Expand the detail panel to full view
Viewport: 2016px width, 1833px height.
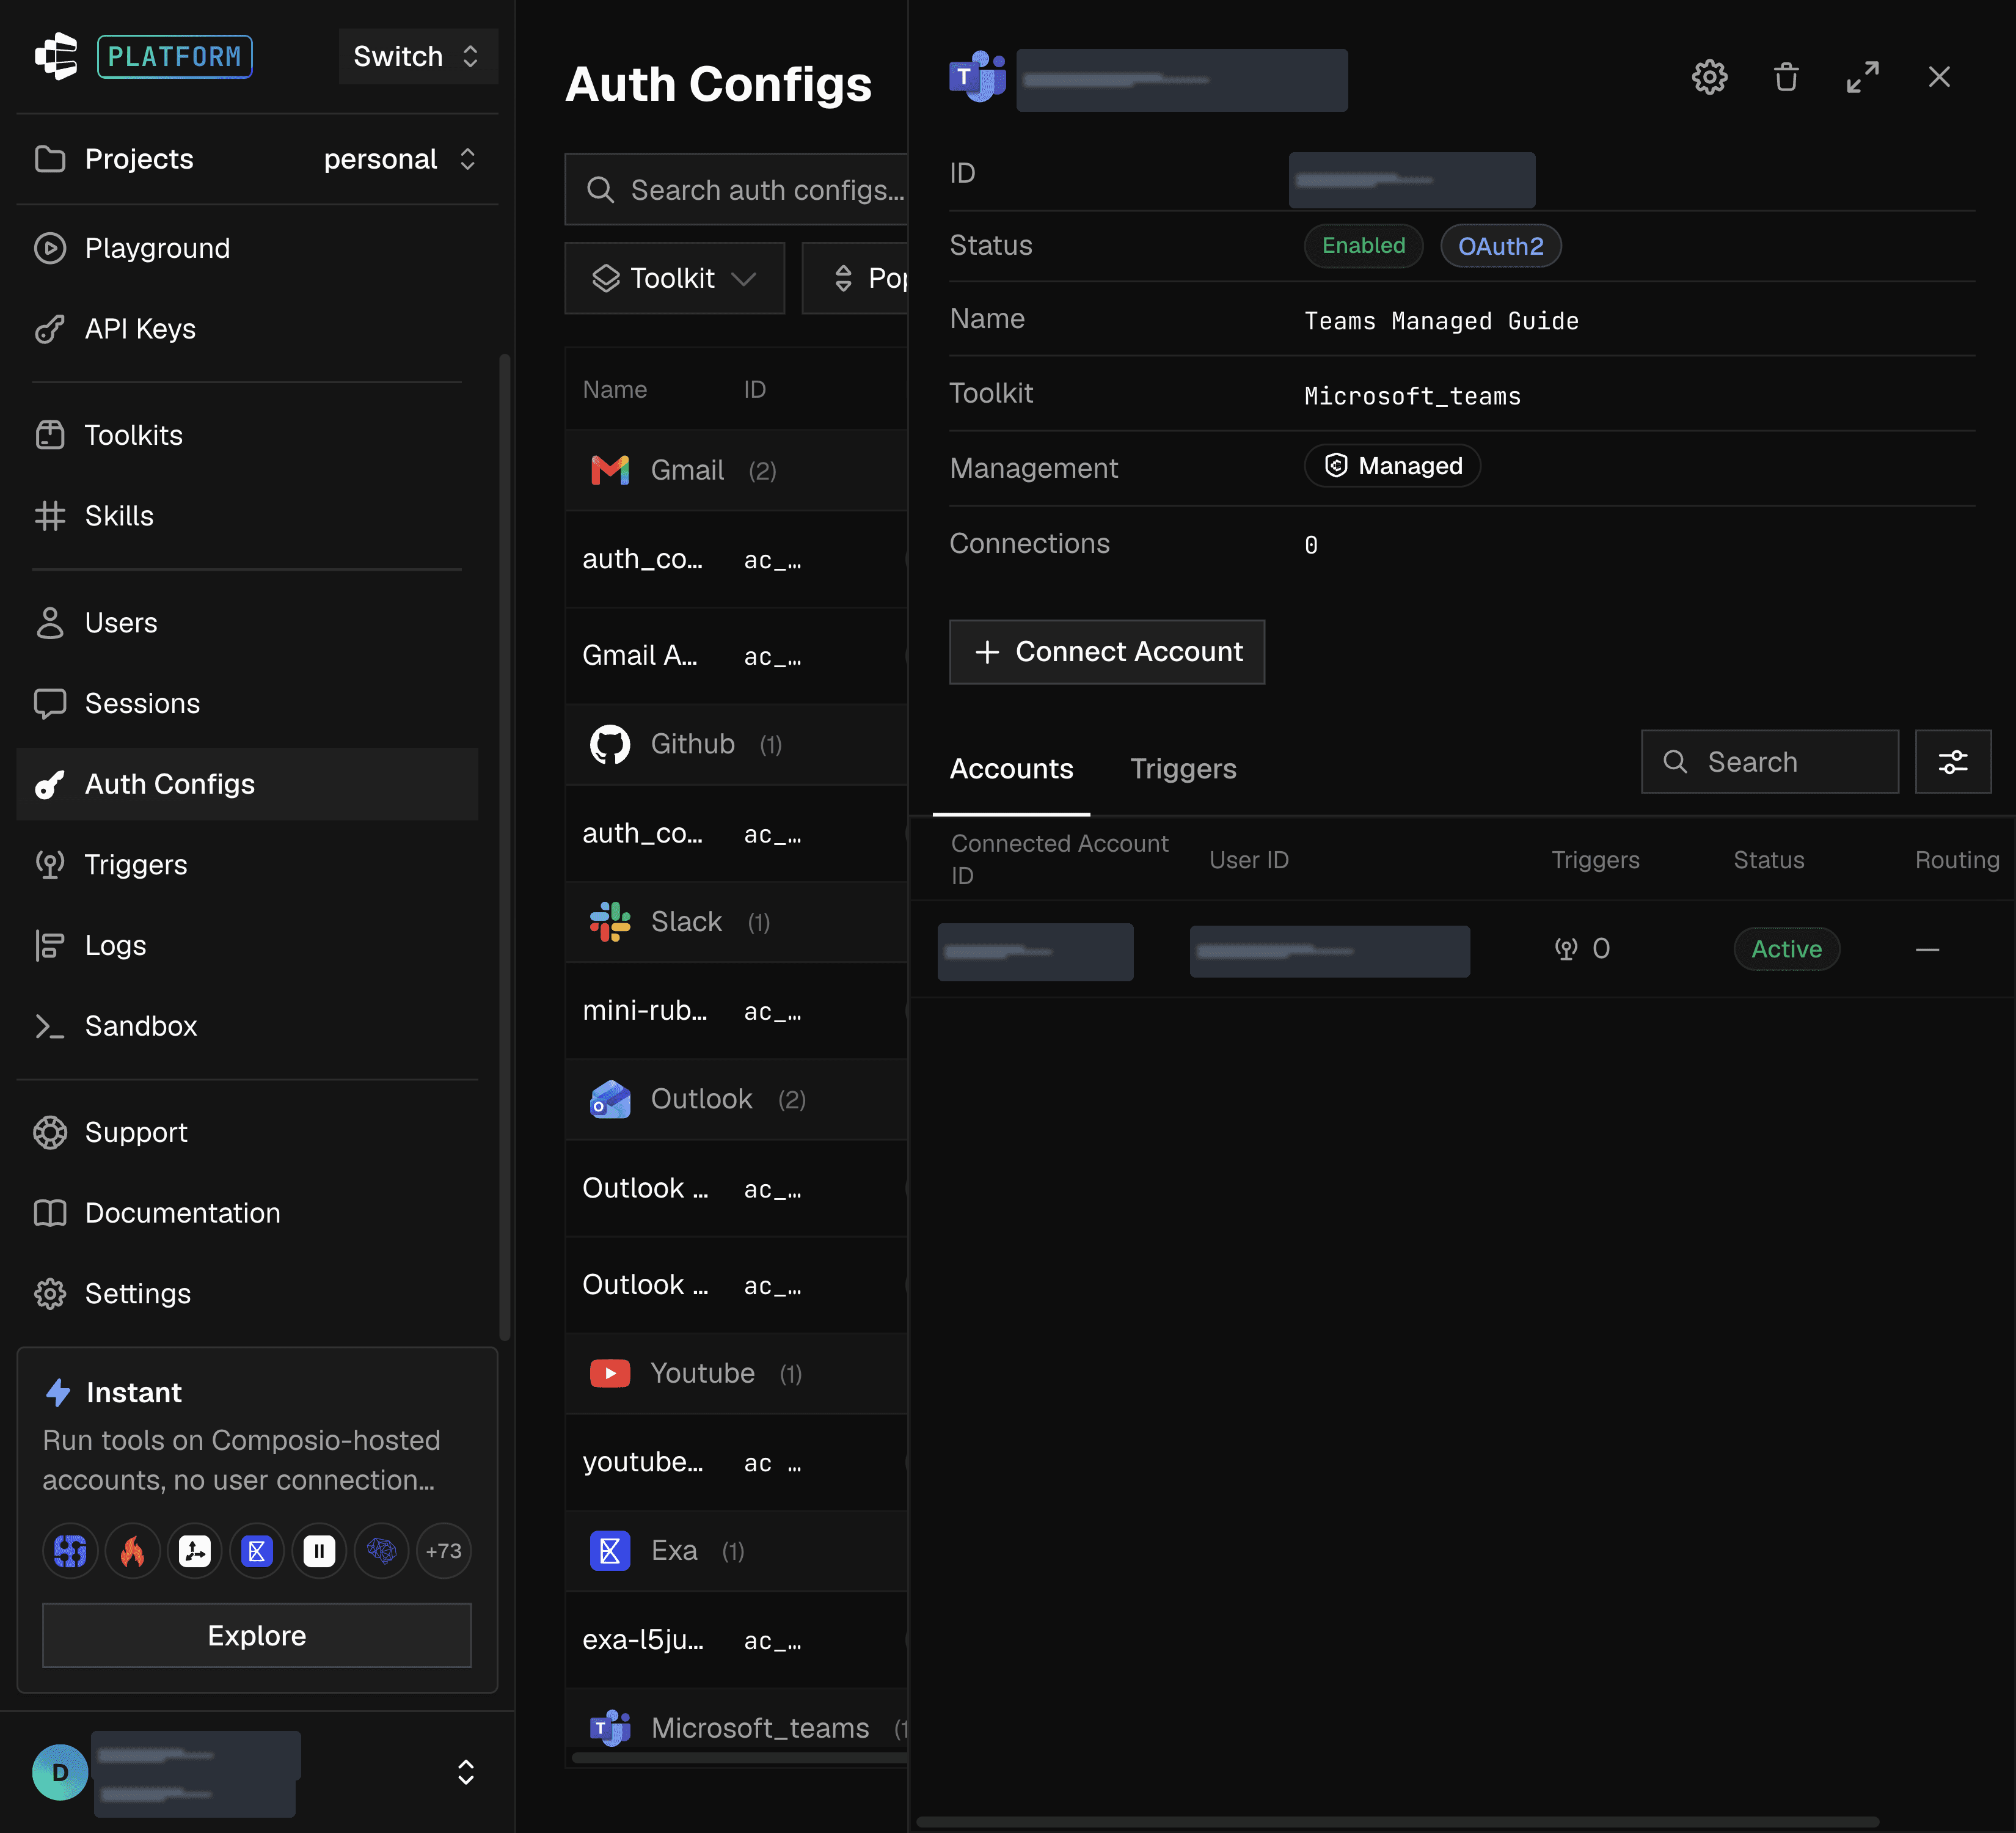[x=1862, y=77]
